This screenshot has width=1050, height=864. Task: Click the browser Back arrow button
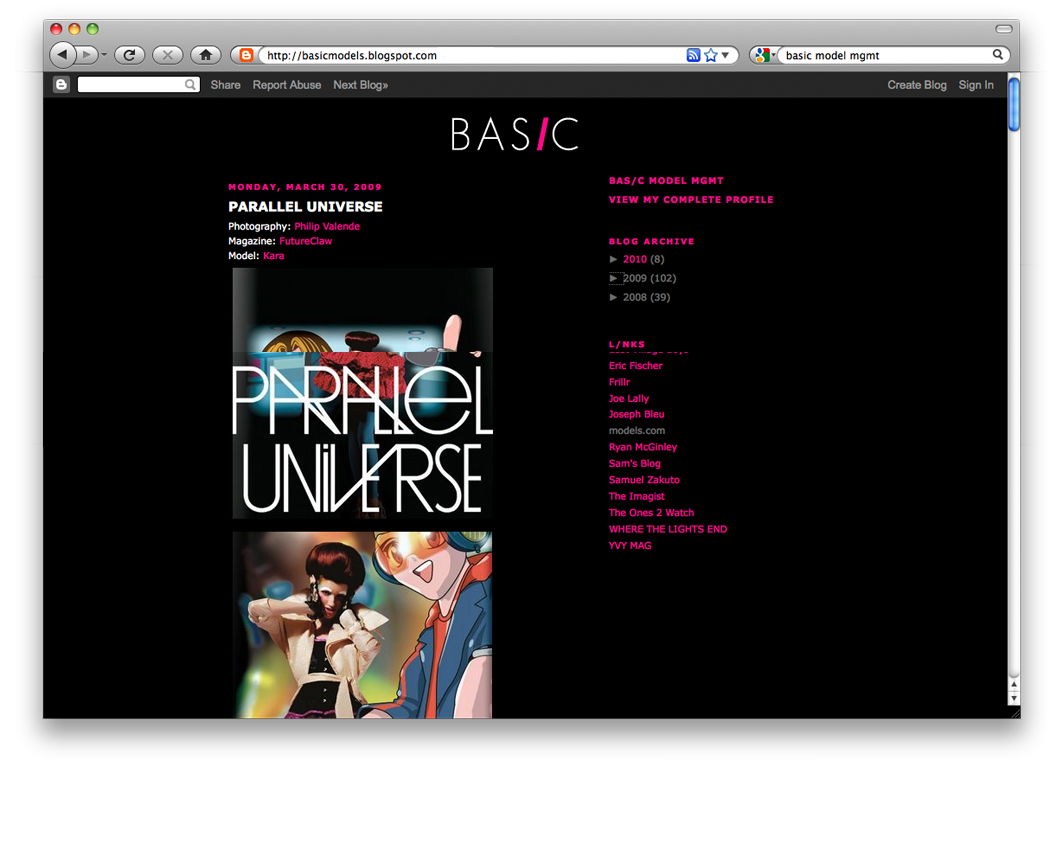pyautogui.click(x=63, y=55)
